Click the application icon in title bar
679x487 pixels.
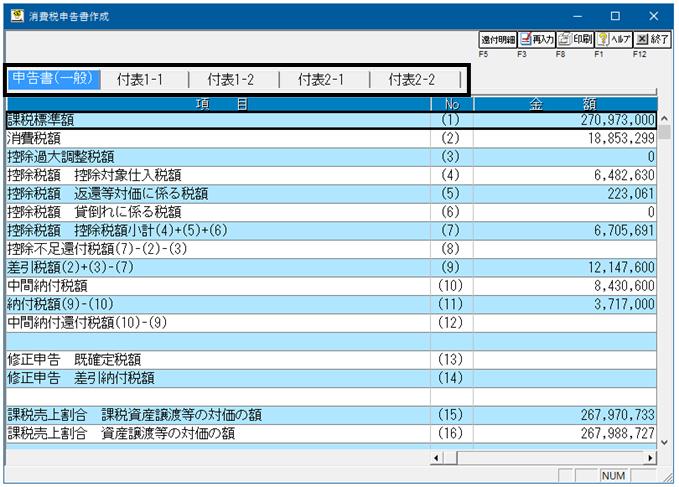[x=17, y=16]
